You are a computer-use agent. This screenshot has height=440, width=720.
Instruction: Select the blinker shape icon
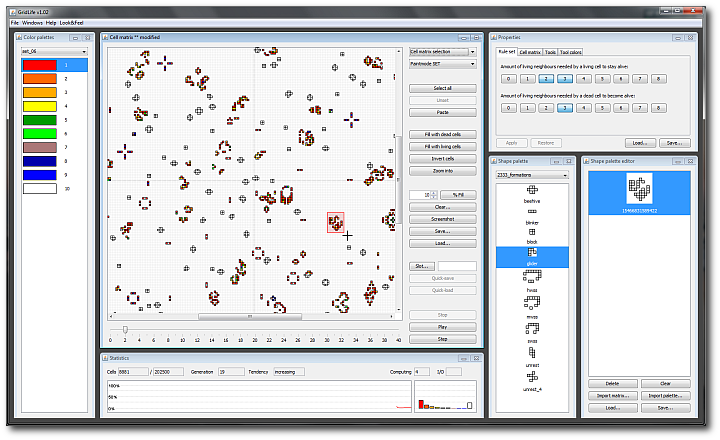[532, 212]
